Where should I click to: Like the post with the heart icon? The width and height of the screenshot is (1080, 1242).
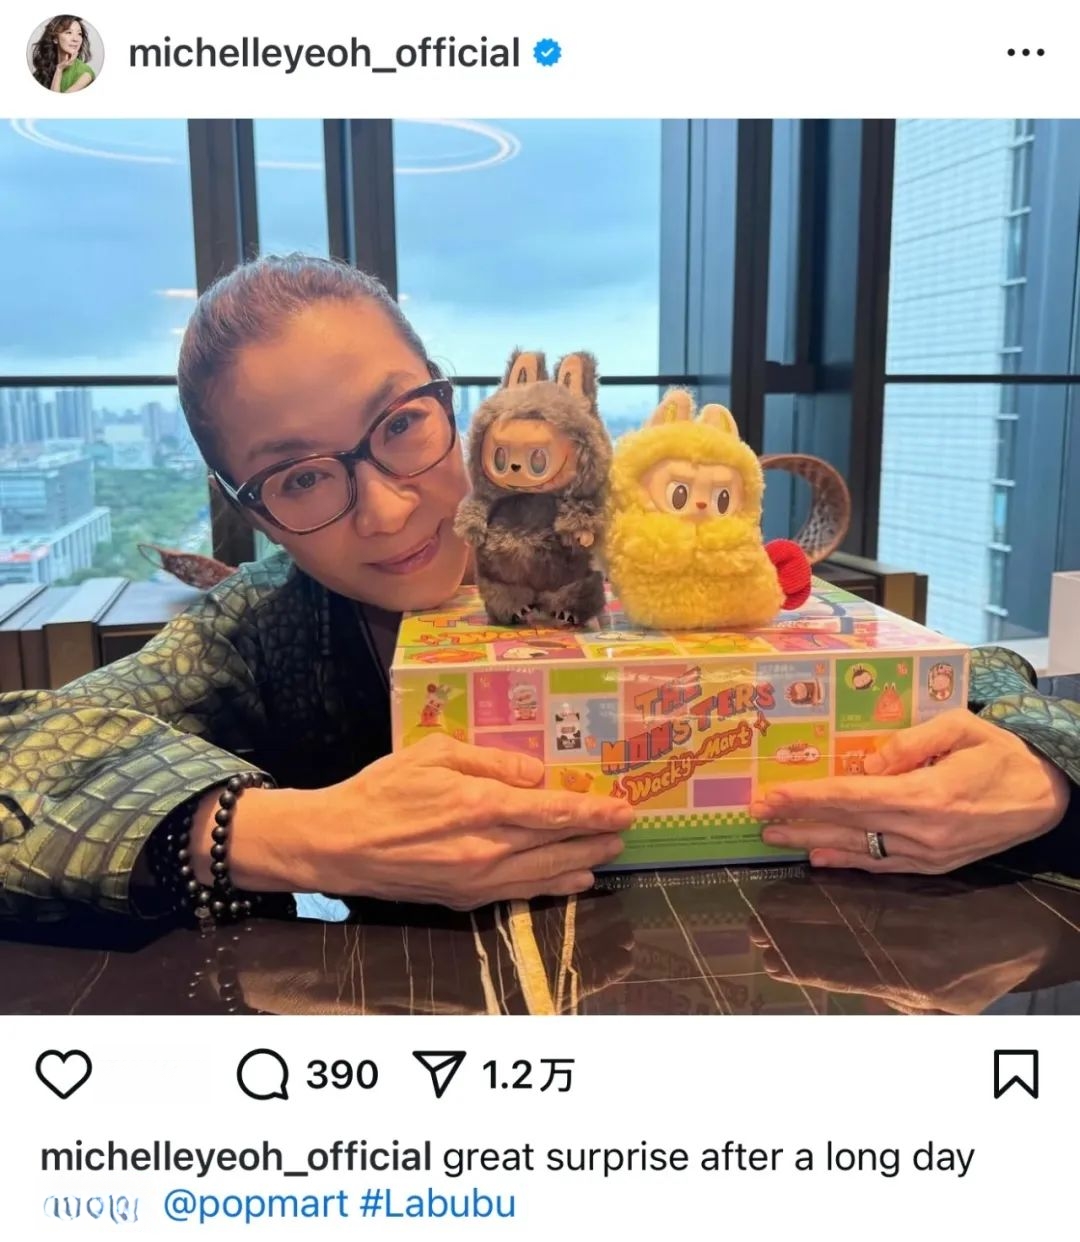64,1075
